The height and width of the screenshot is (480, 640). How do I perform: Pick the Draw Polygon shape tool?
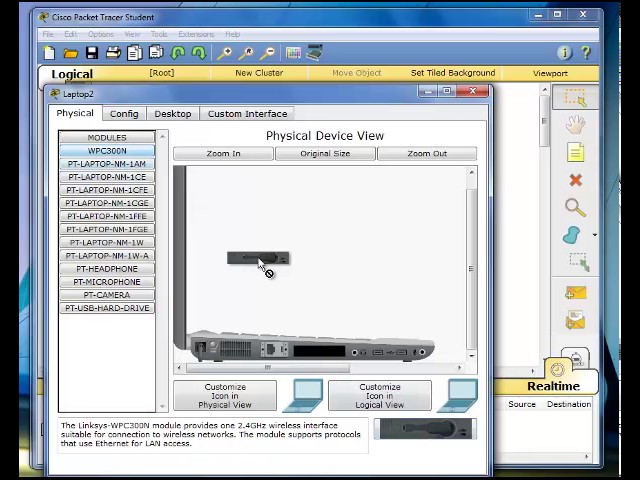coord(571,236)
